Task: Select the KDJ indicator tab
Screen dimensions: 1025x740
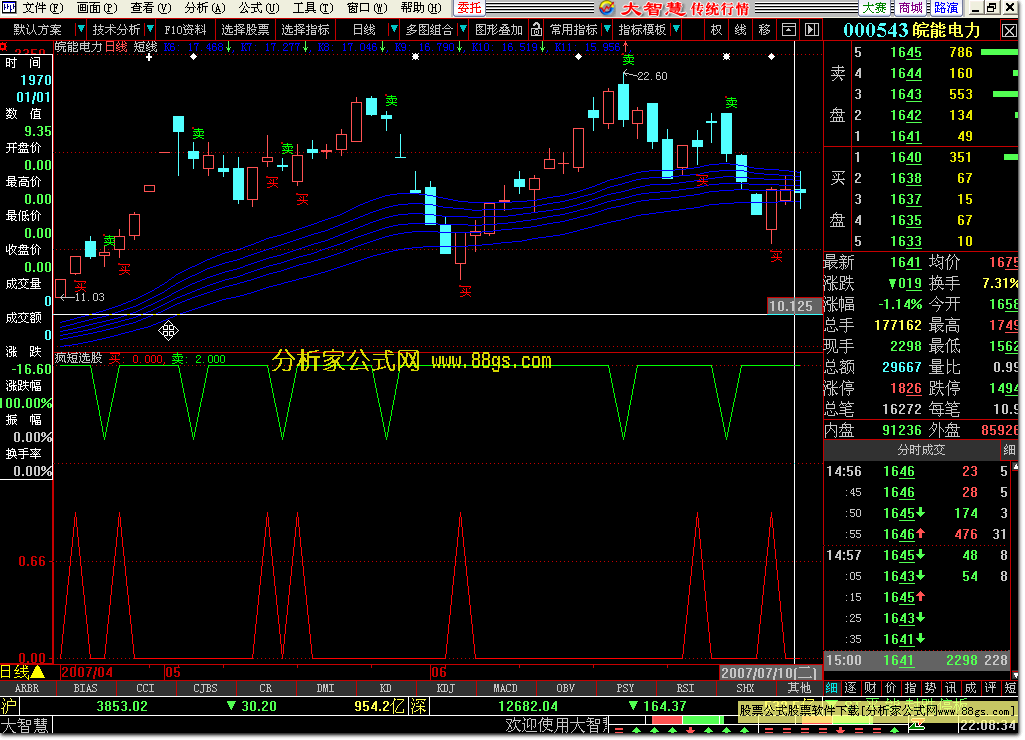Action: pyautogui.click(x=445, y=688)
